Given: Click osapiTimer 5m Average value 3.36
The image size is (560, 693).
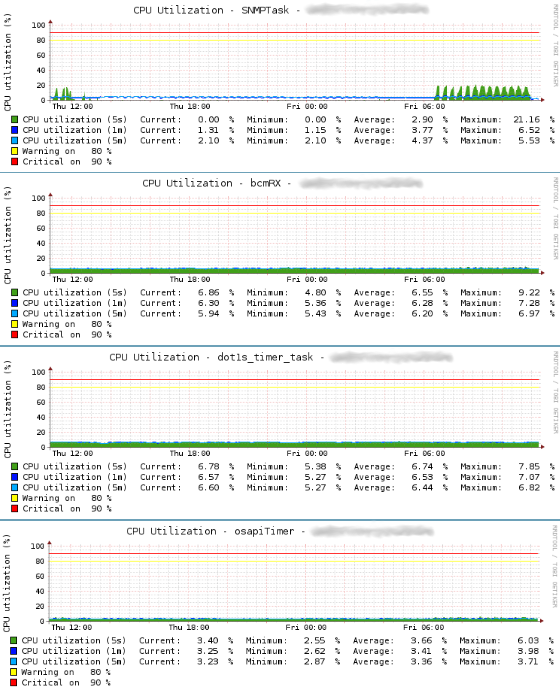Looking at the screenshot, I should click(421, 662).
